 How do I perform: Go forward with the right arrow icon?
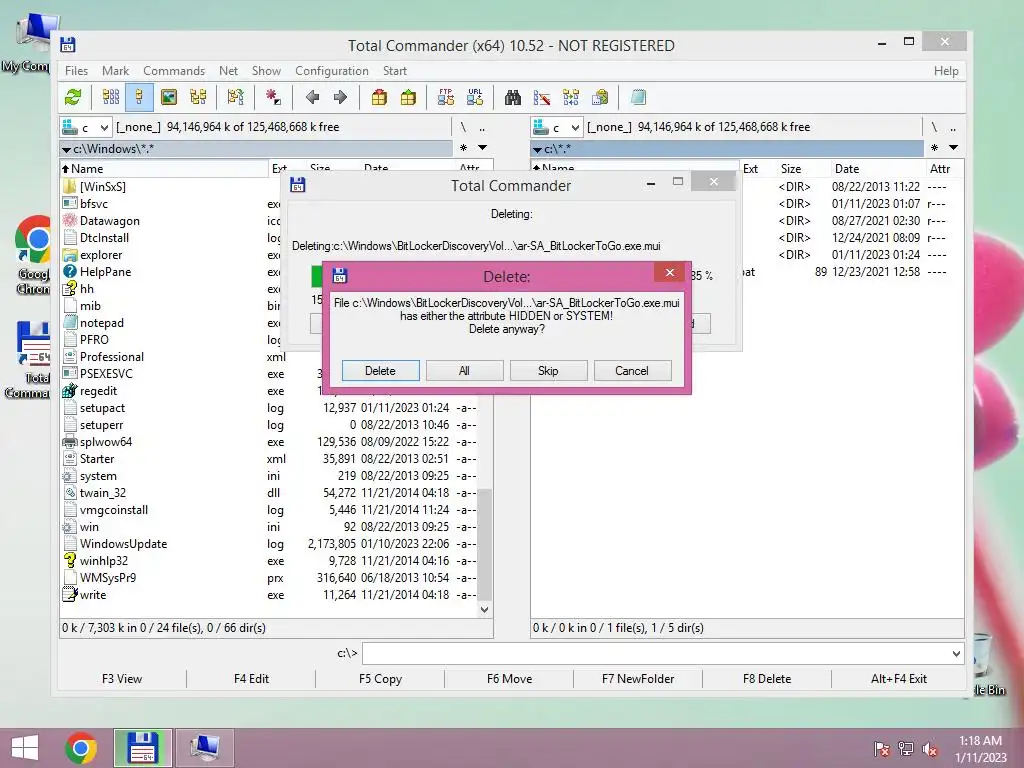(x=340, y=98)
